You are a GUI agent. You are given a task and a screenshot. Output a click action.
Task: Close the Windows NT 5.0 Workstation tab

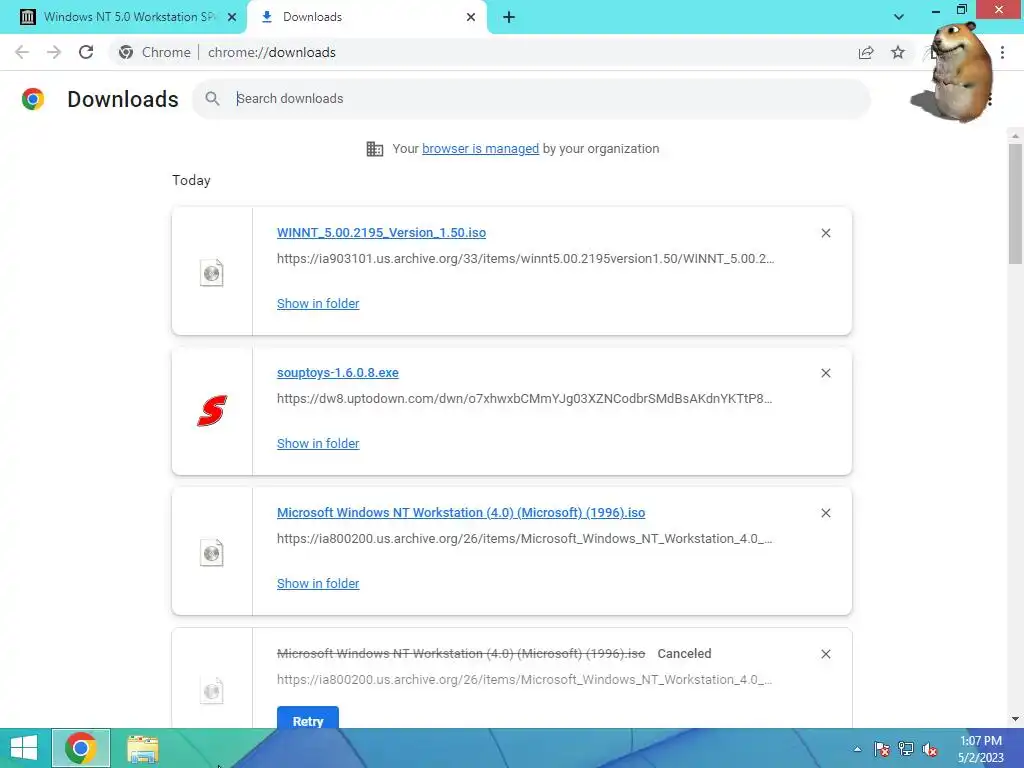click(x=232, y=17)
